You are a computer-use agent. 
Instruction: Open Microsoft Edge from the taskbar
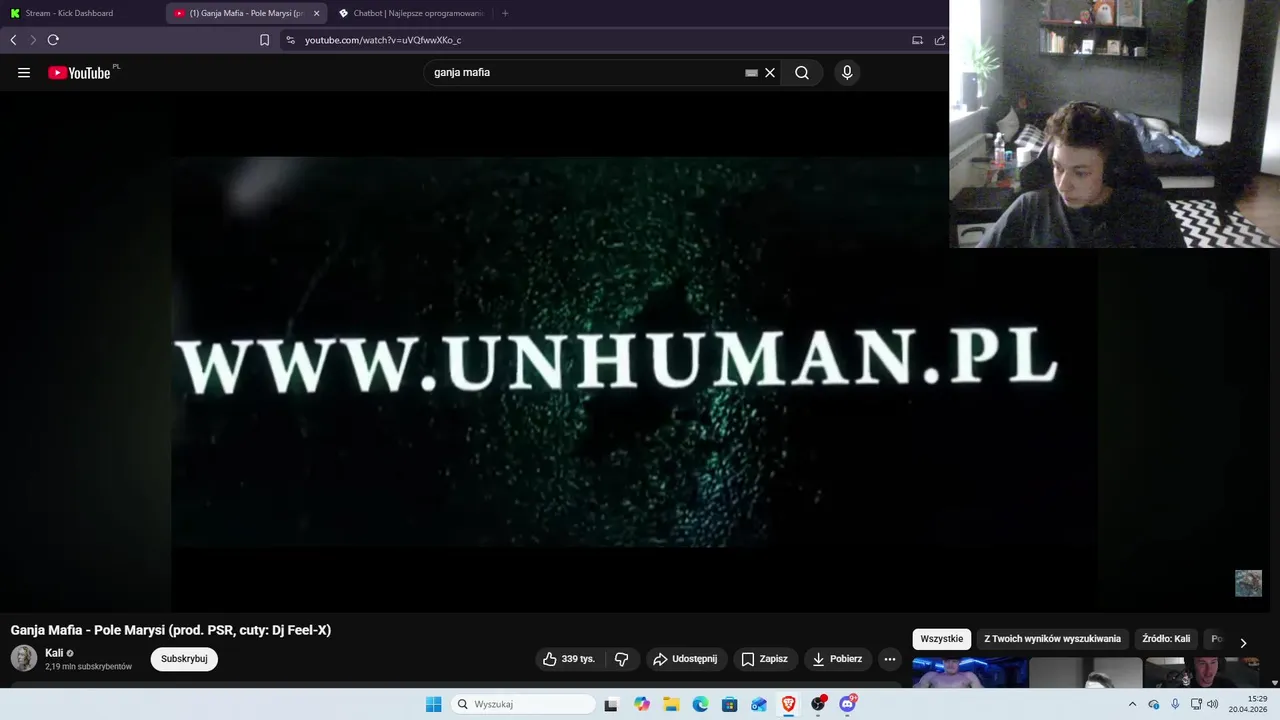700,704
